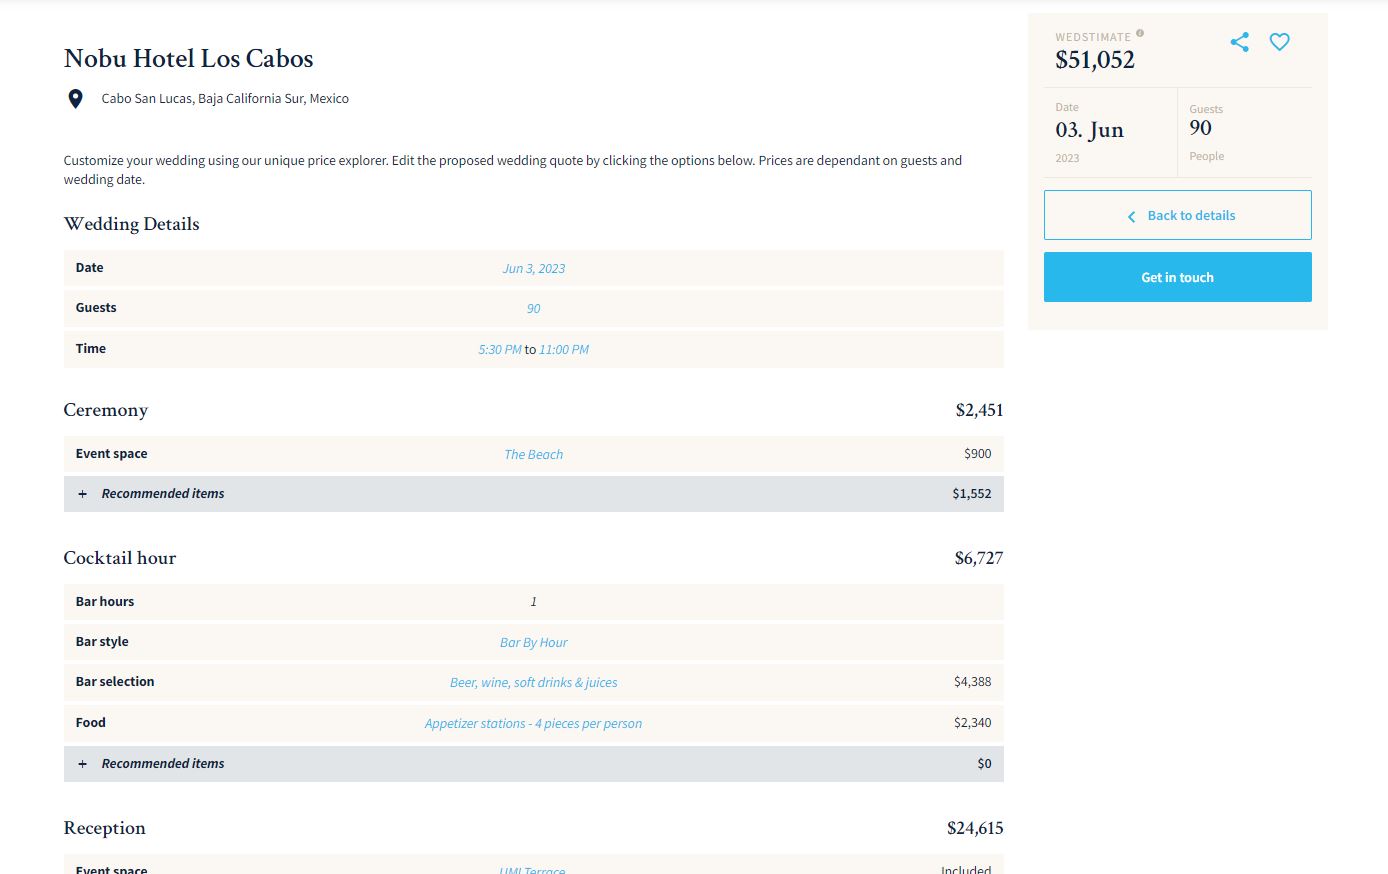Change start time 5:30 PM
This screenshot has width=1388, height=874.
[x=500, y=350]
